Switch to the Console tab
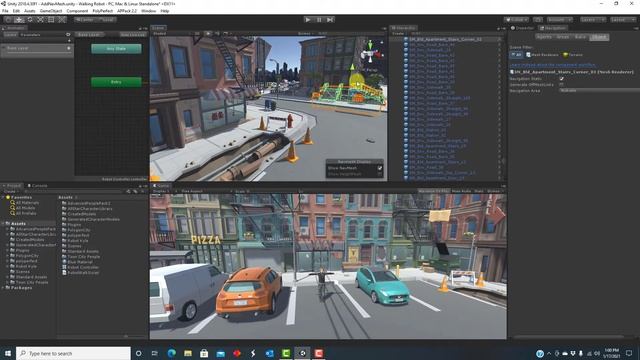The width and height of the screenshot is (640, 360). click(37, 186)
